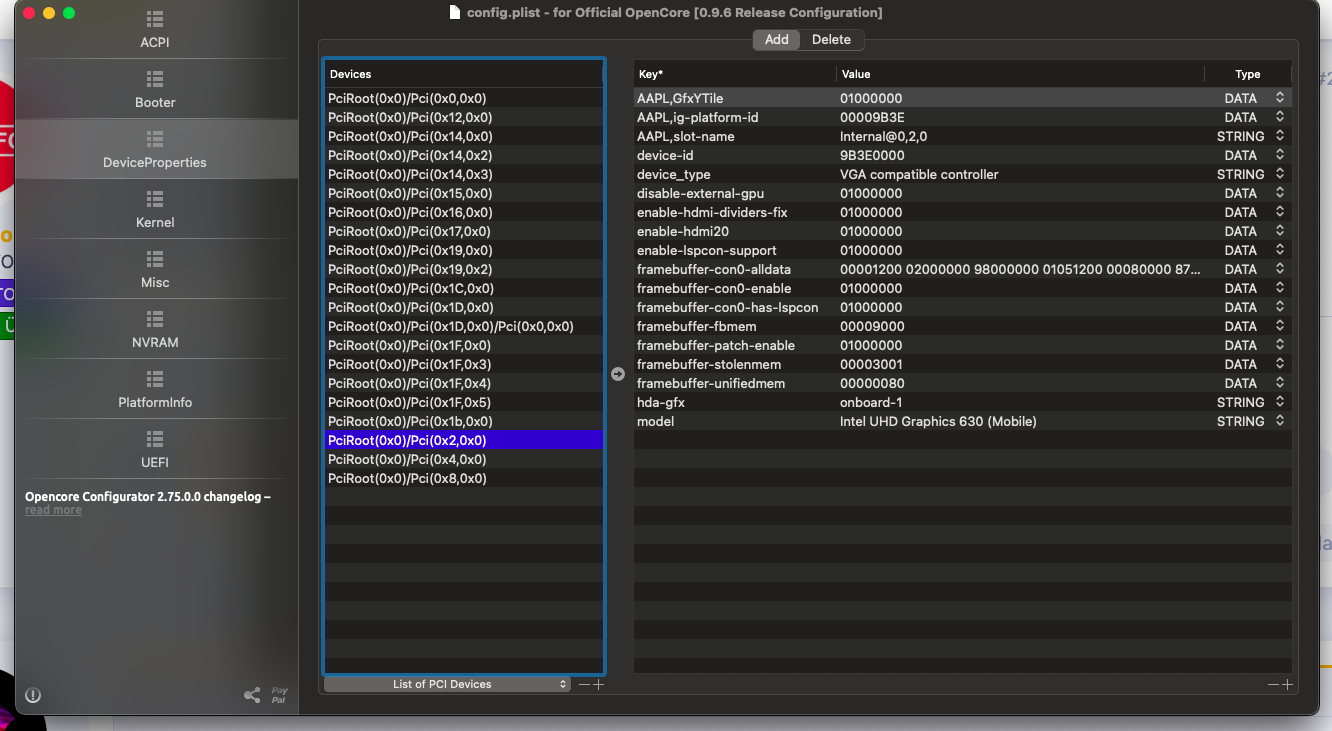The image size is (1332, 731).
Task: Open type stepper for the model row
Action: [1279, 421]
